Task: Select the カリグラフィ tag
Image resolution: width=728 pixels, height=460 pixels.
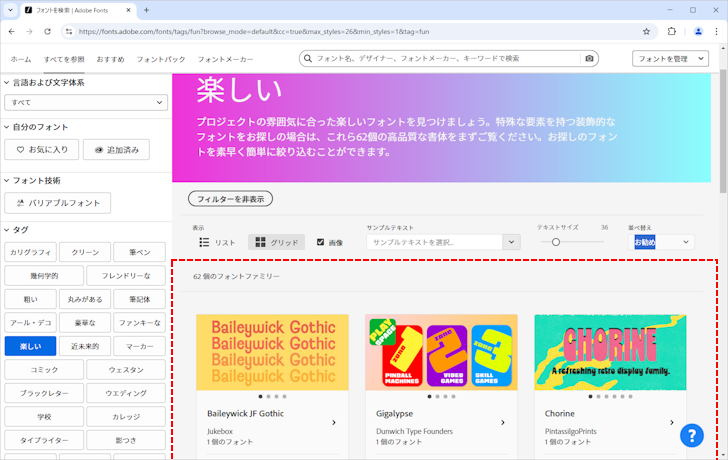Action: point(31,252)
